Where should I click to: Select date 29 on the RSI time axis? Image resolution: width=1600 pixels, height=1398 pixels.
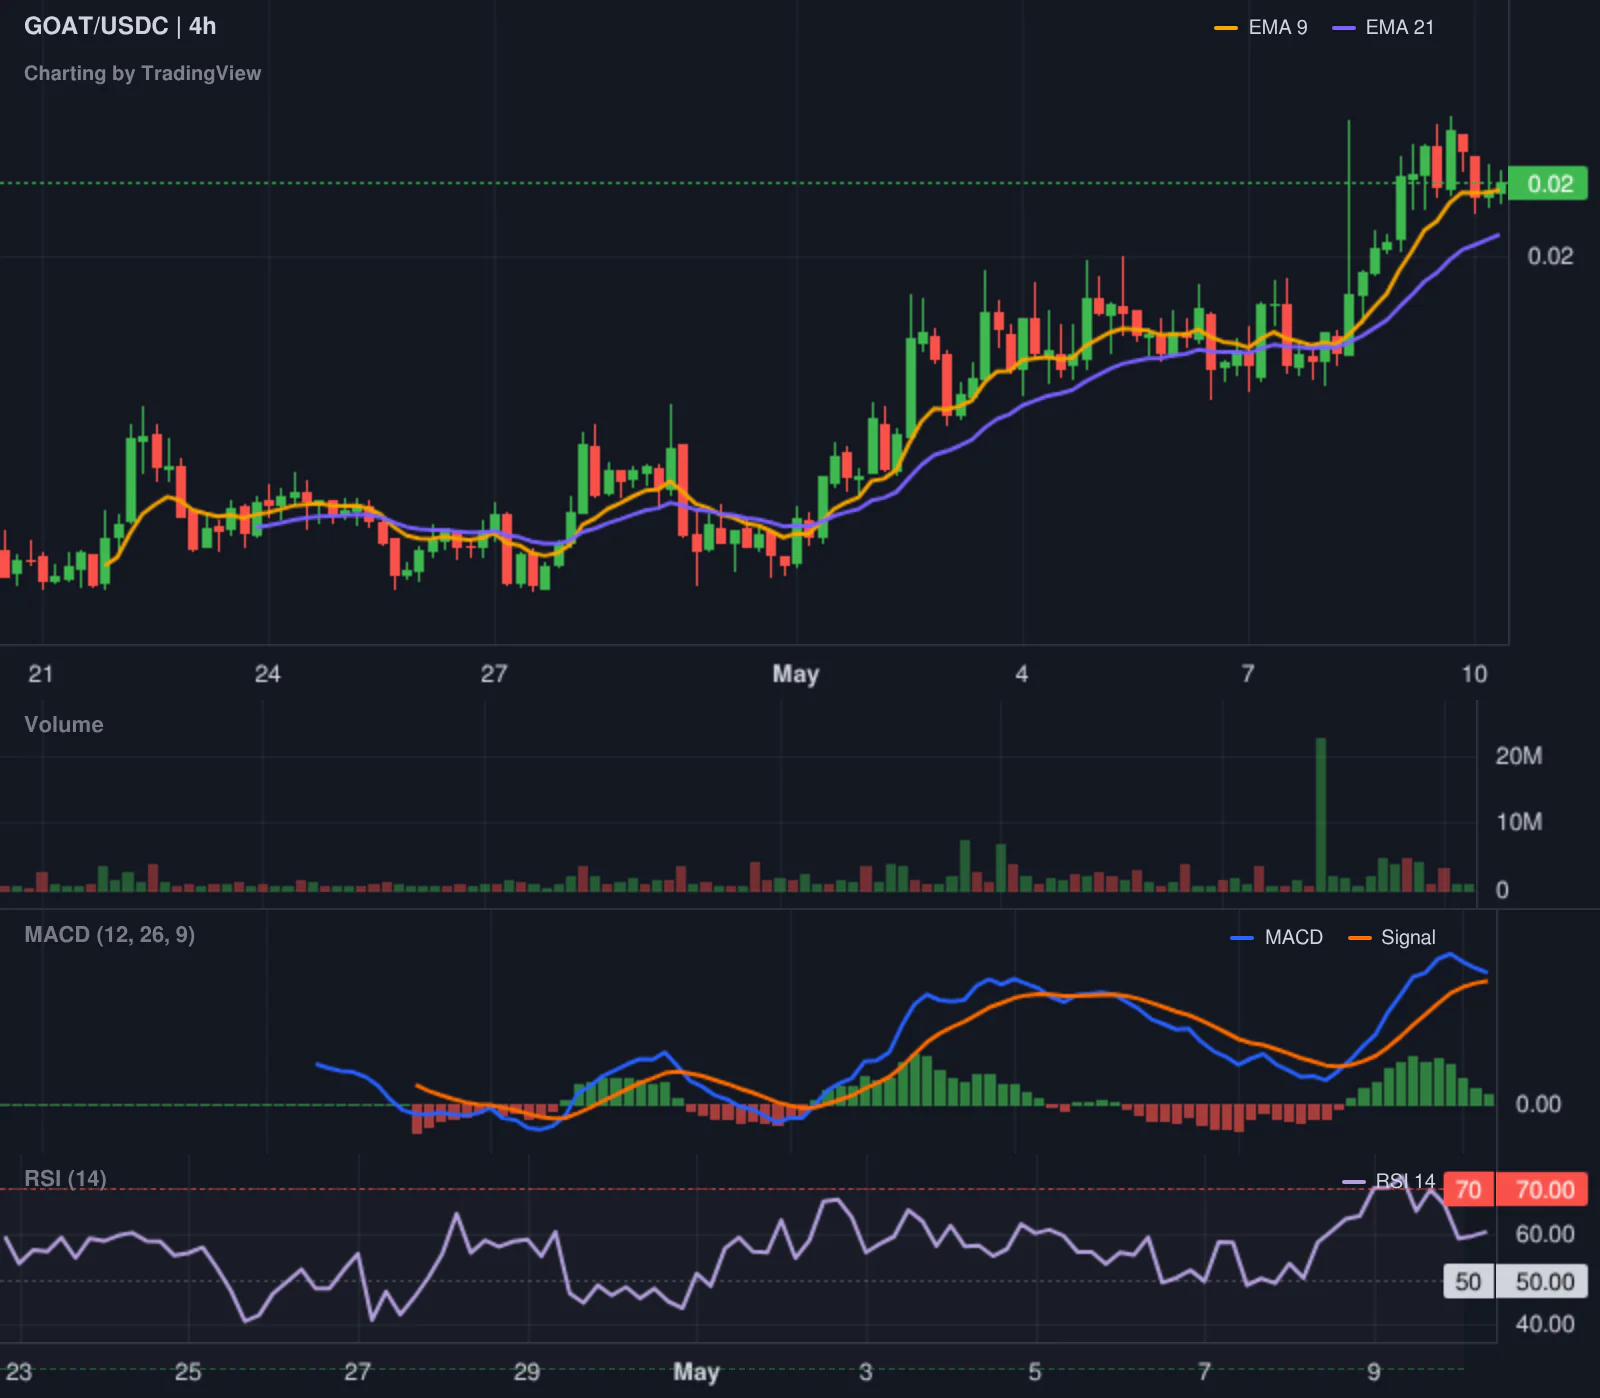click(527, 1372)
